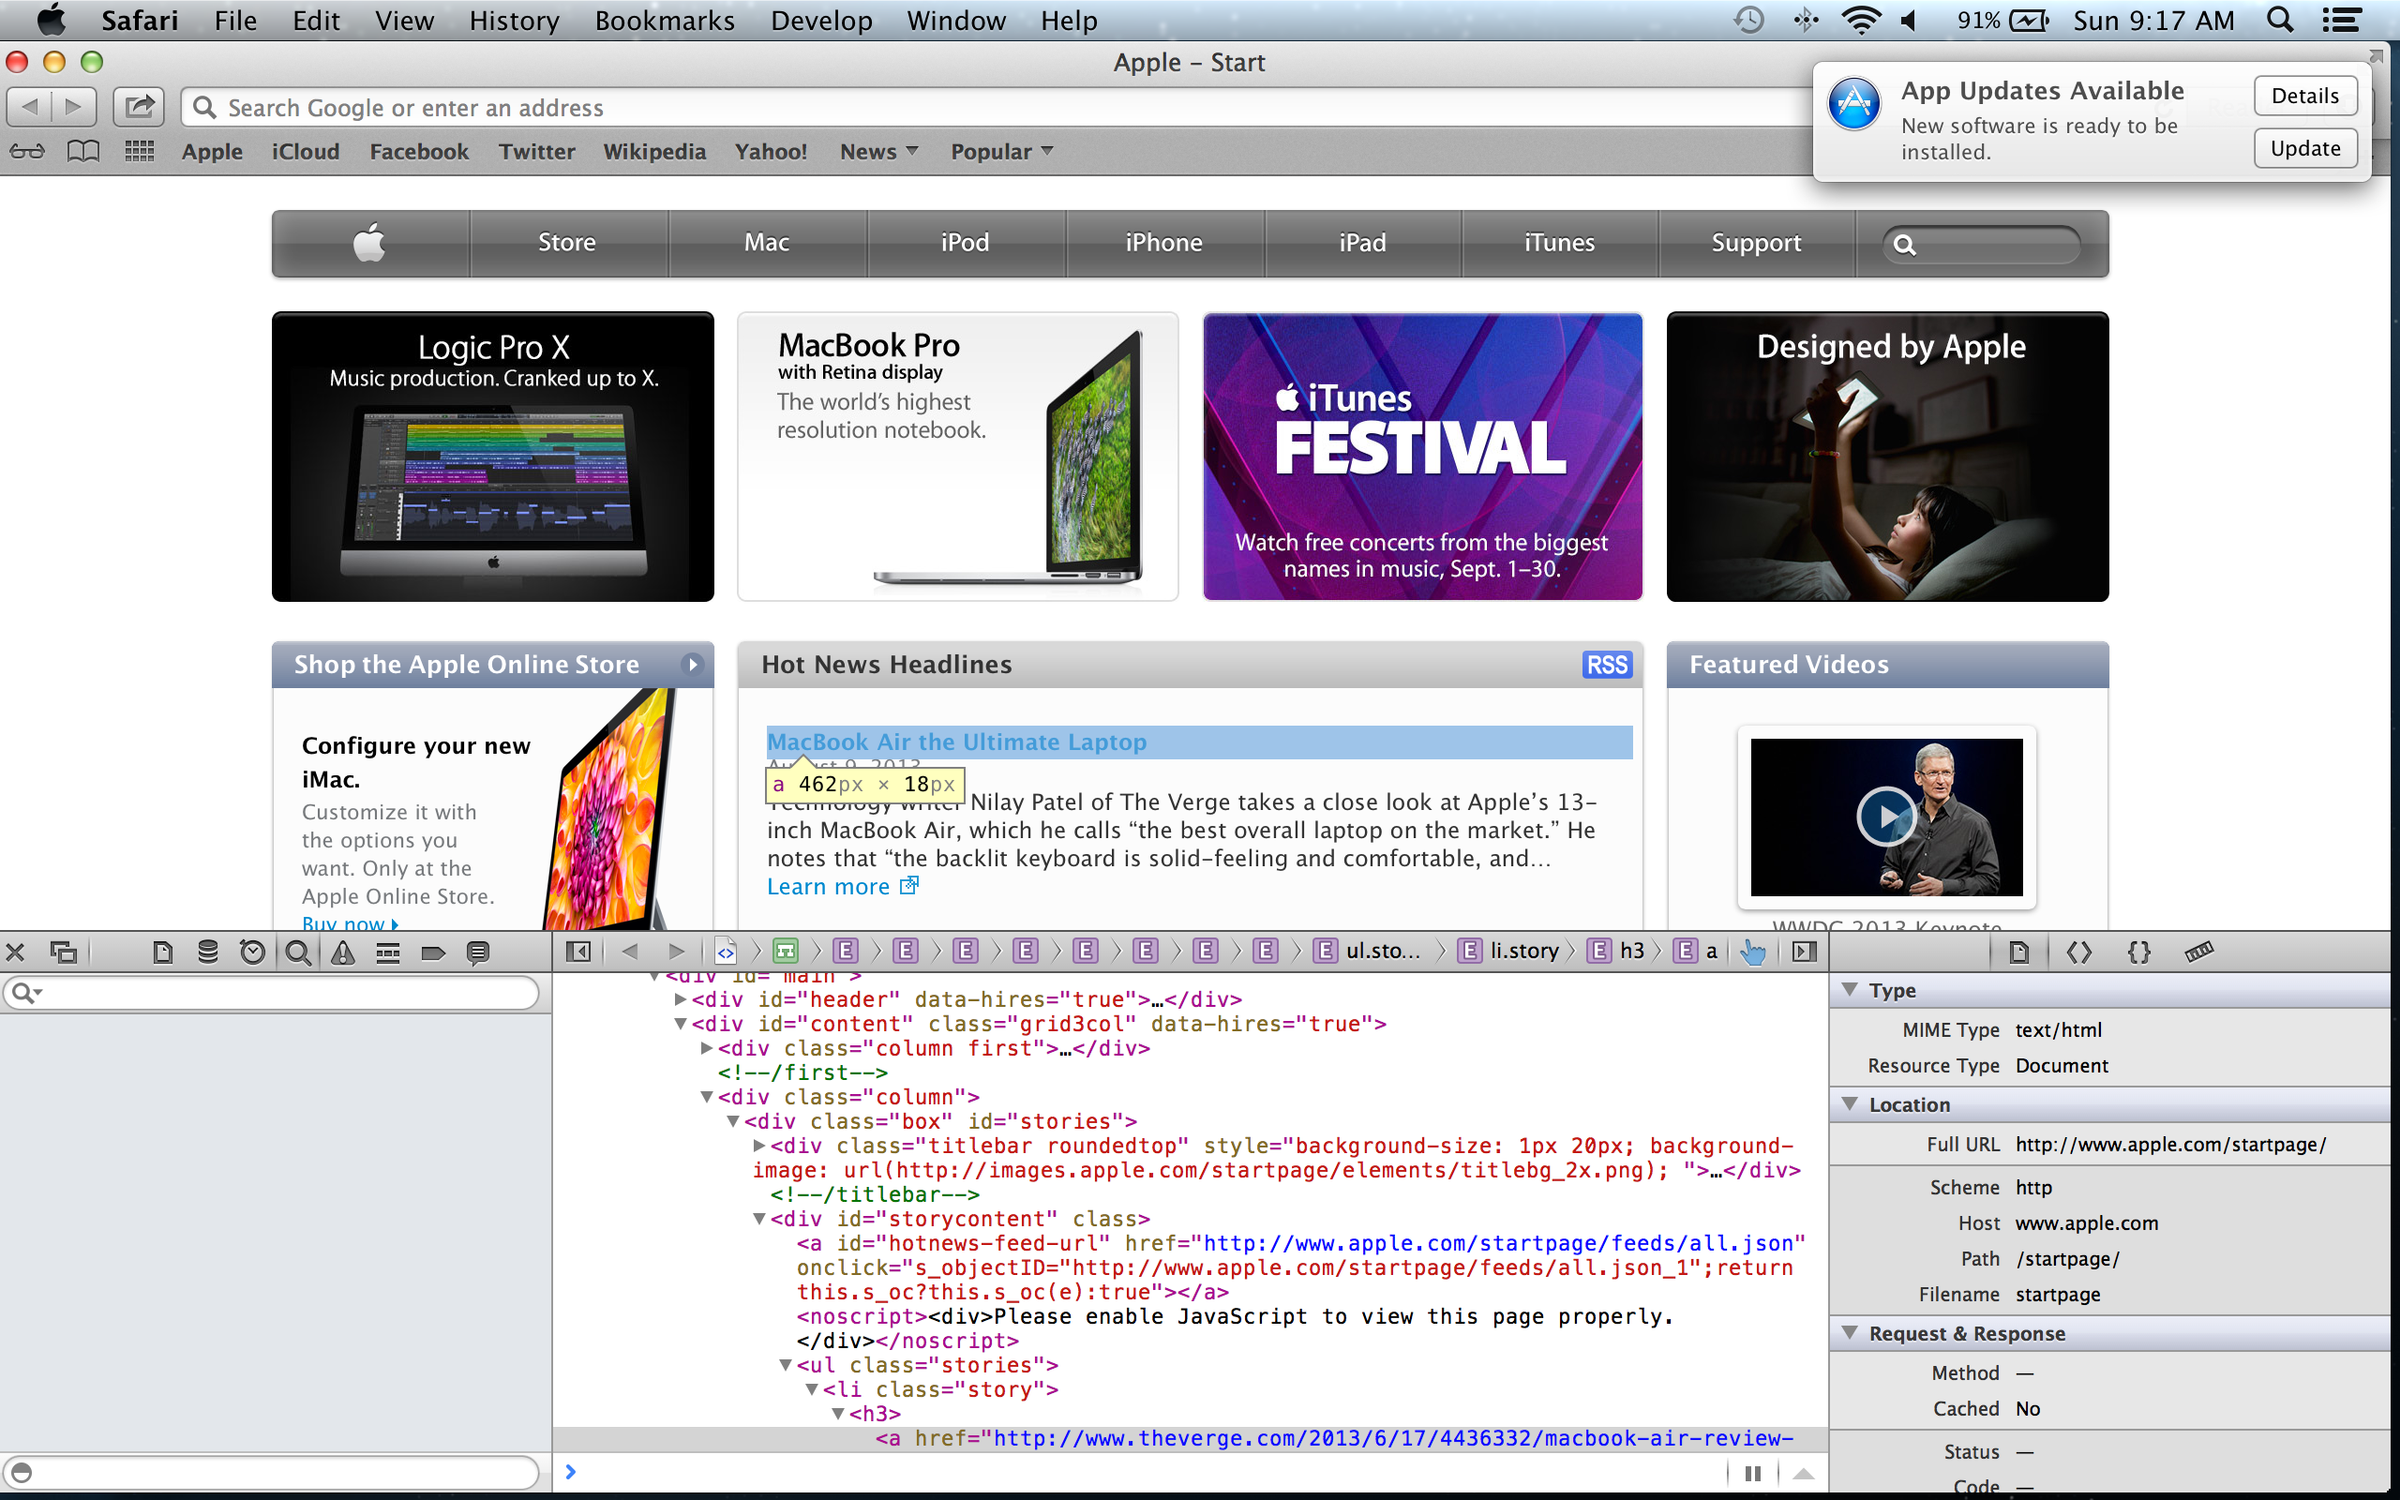Open the Issues warning triangle panel
This screenshot has height=1500, width=2400.
(x=343, y=952)
